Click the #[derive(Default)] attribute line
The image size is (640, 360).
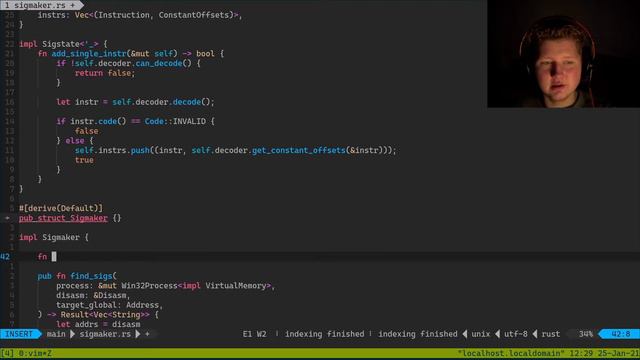tap(61, 208)
